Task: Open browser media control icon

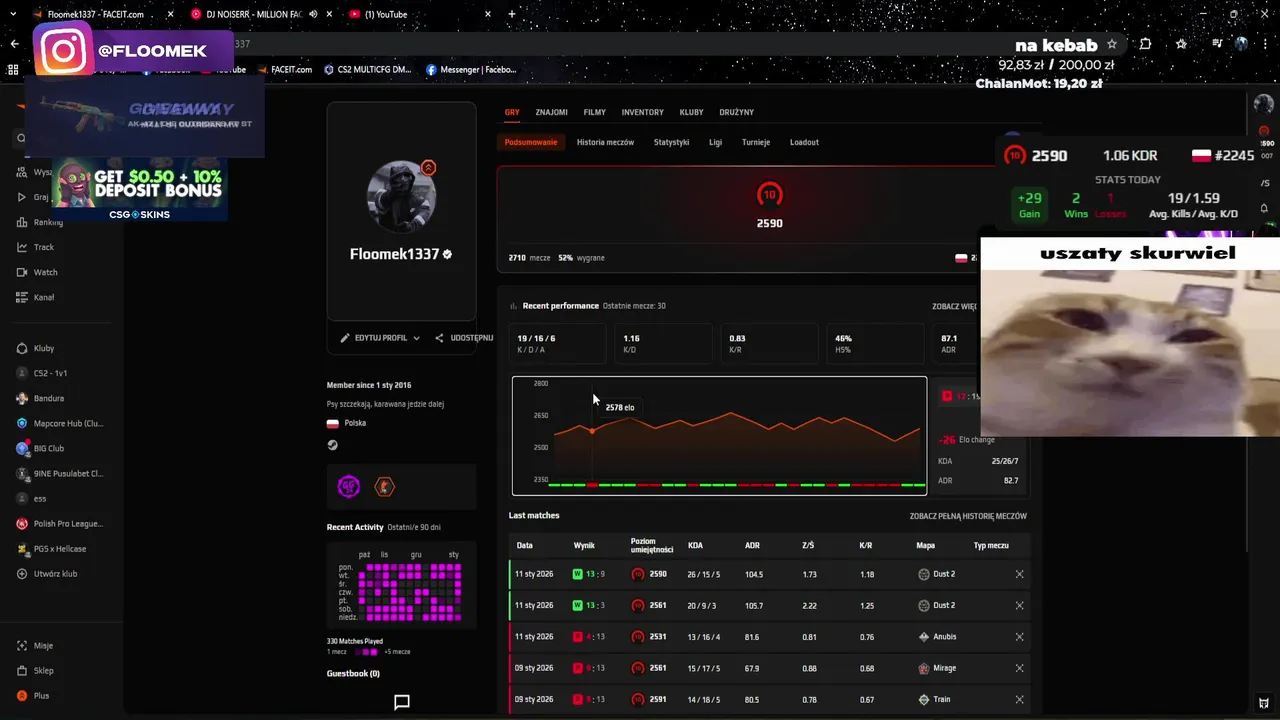Action: [x=1217, y=44]
